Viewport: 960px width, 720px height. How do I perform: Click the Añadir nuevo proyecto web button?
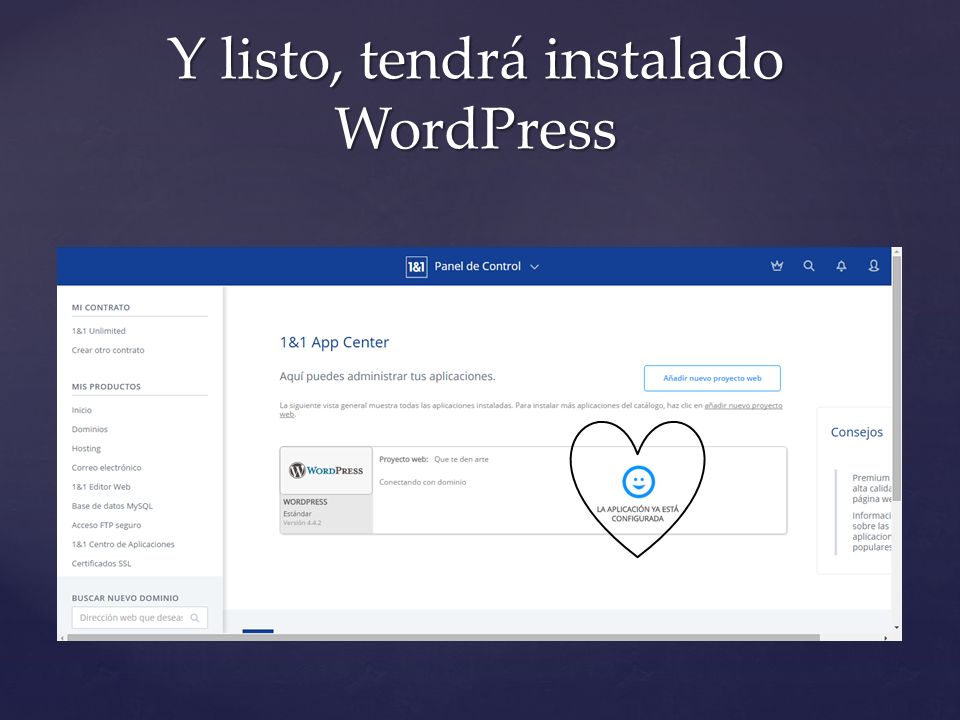tap(712, 378)
